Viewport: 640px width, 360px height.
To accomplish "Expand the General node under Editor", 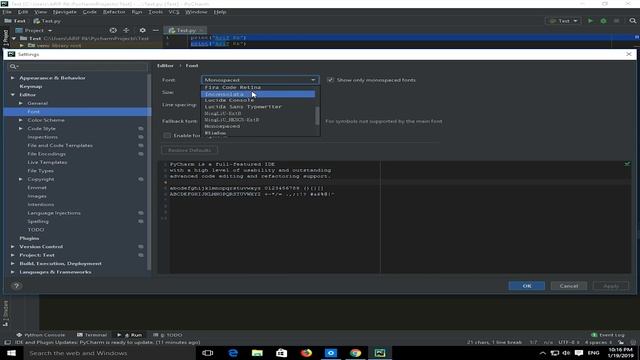I will pos(21,103).
